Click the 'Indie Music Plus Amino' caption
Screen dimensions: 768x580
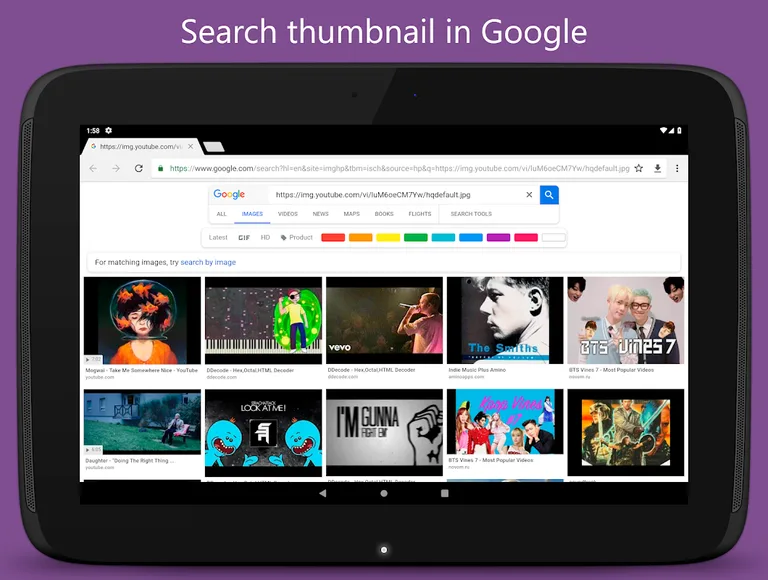(477, 370)
